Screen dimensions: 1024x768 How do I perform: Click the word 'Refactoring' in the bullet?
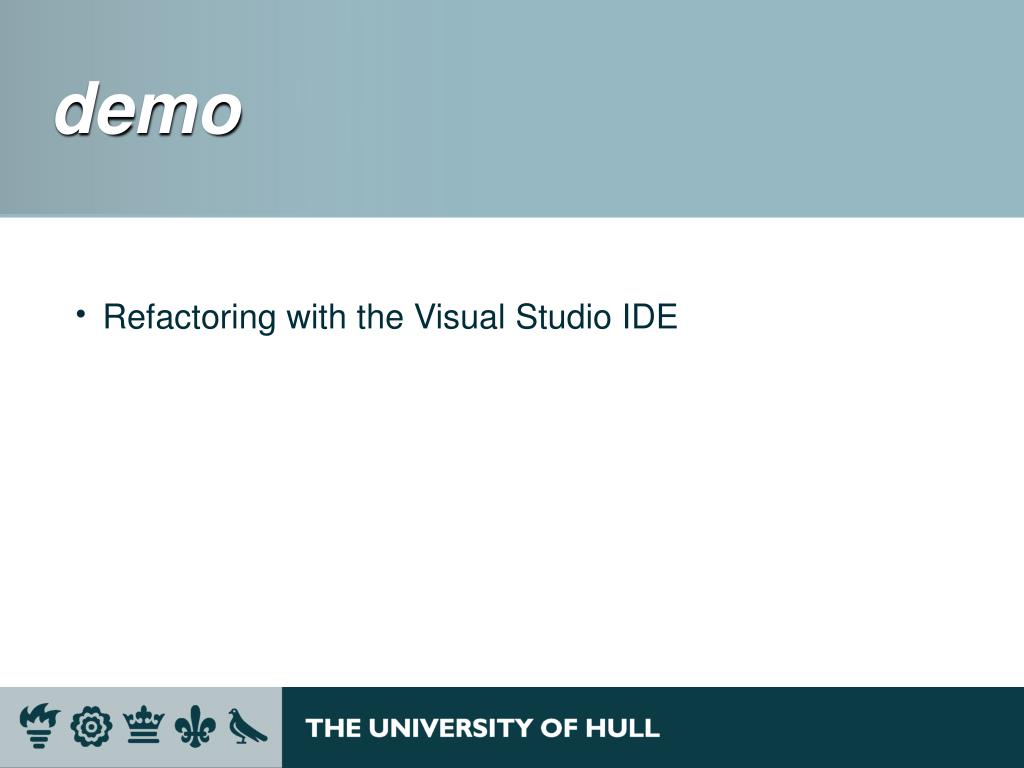tap(189, 318)
